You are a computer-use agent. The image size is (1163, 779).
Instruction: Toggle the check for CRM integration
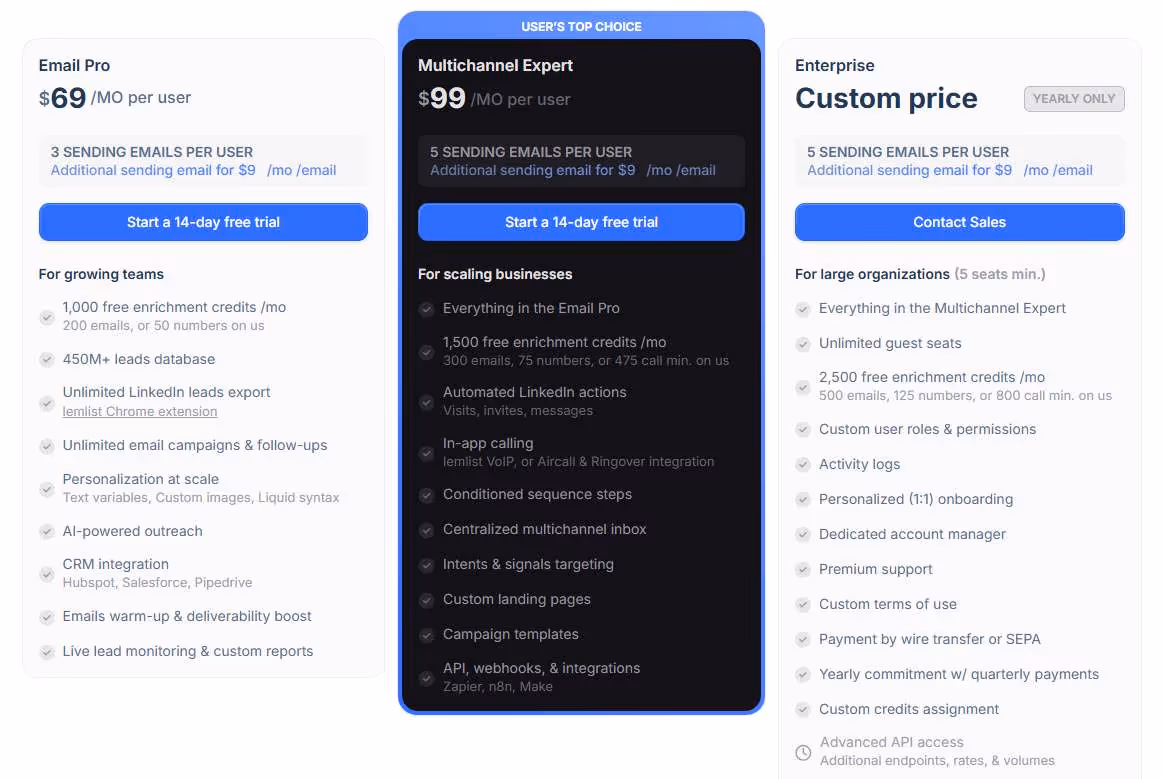click(47, 573)
